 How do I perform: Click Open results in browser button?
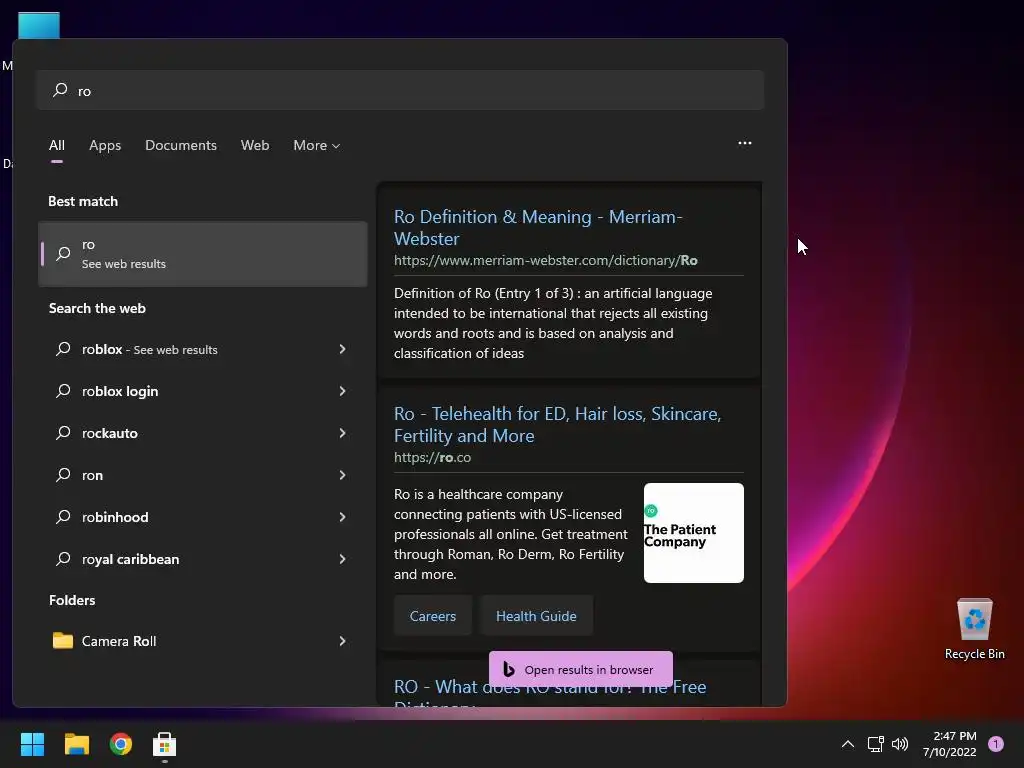pyautogui.click(x=581, y=669)
